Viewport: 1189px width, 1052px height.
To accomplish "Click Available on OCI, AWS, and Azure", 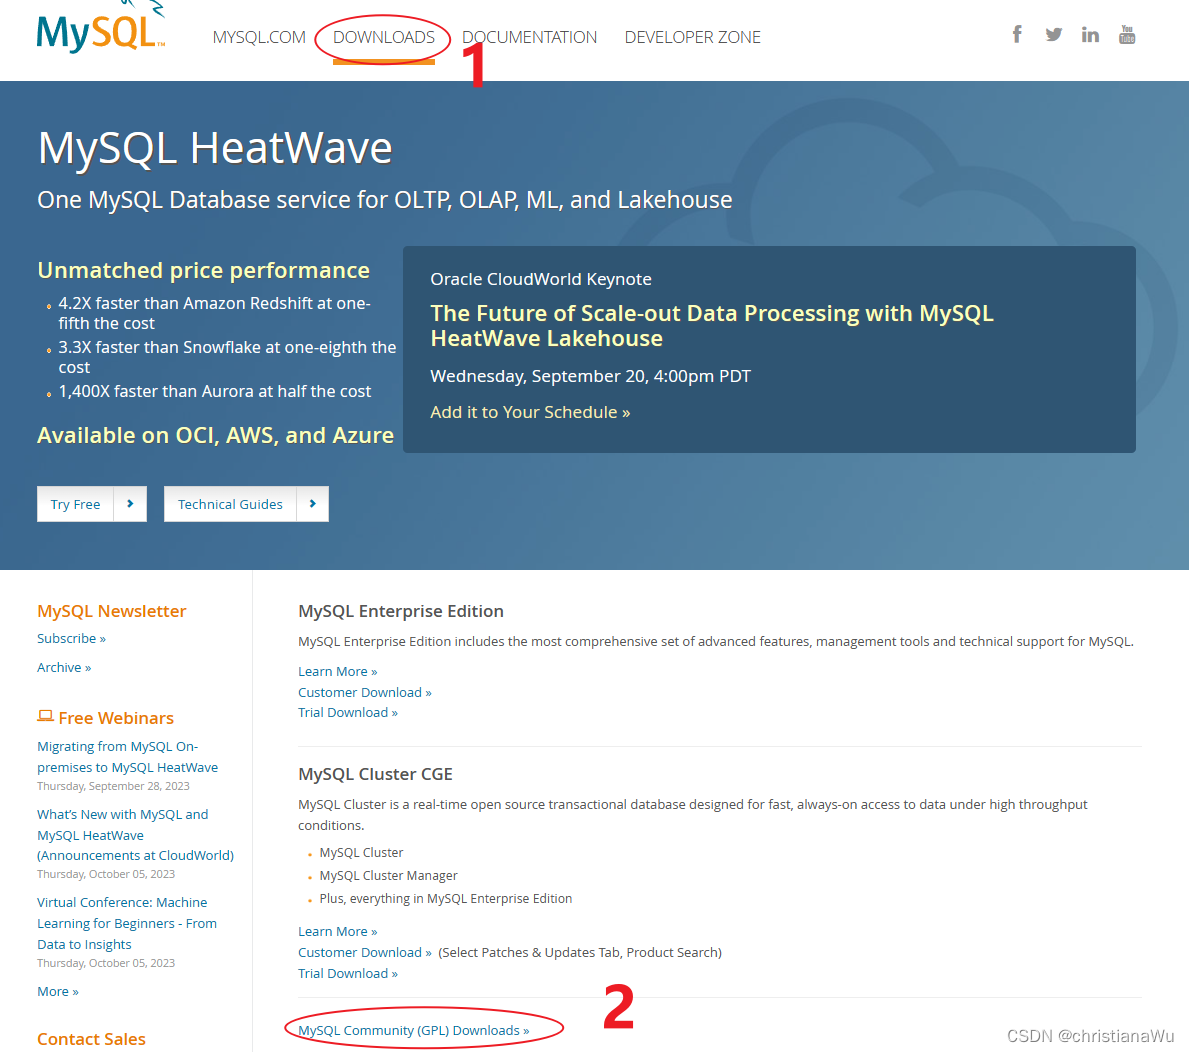I will tap(215, 435).
